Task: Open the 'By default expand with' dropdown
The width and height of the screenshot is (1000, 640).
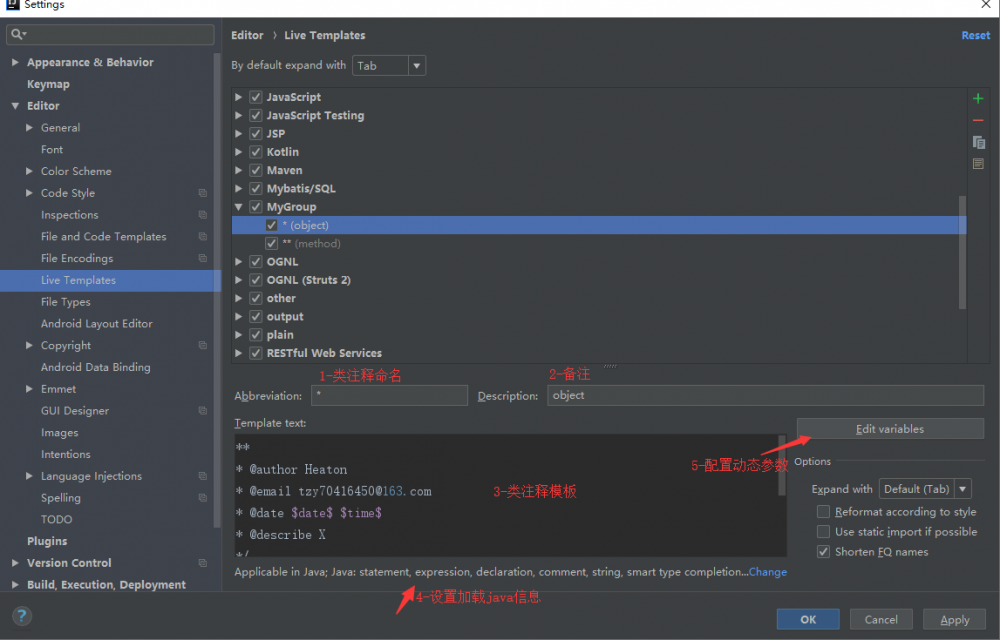Action: (x=417, y=65)
